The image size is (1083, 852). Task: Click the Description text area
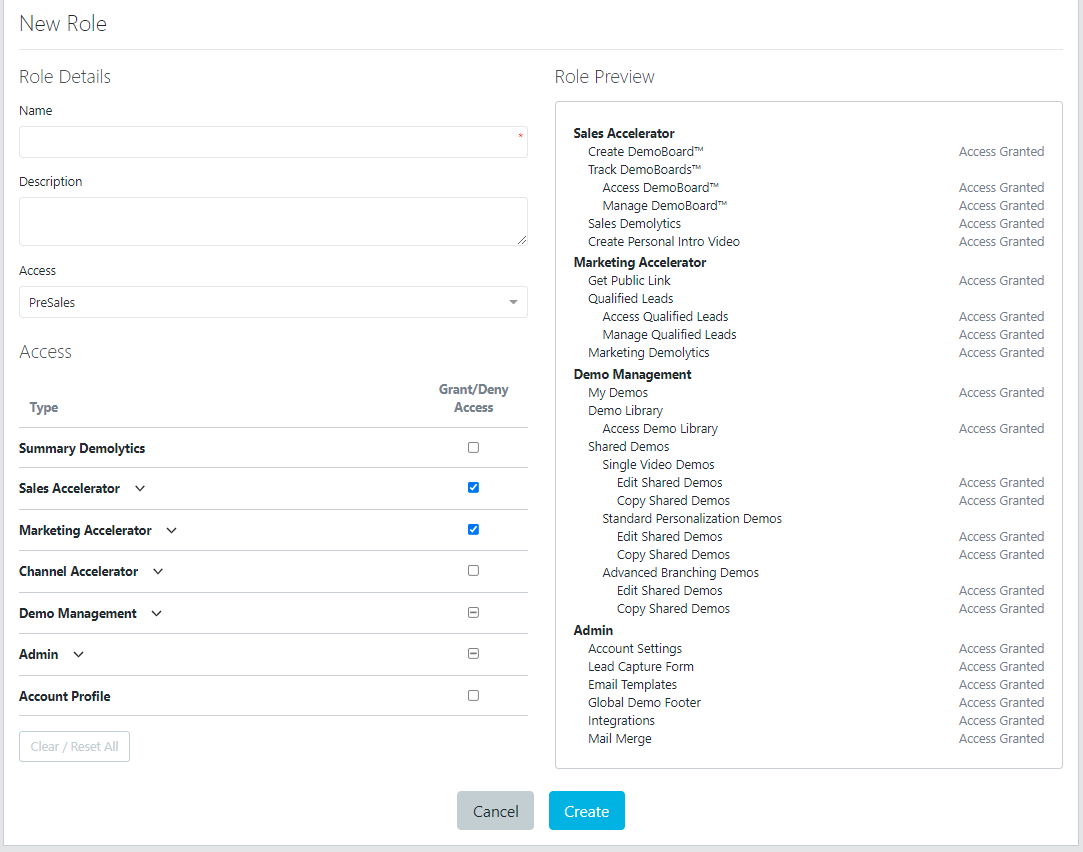click(x=274, y=222)
